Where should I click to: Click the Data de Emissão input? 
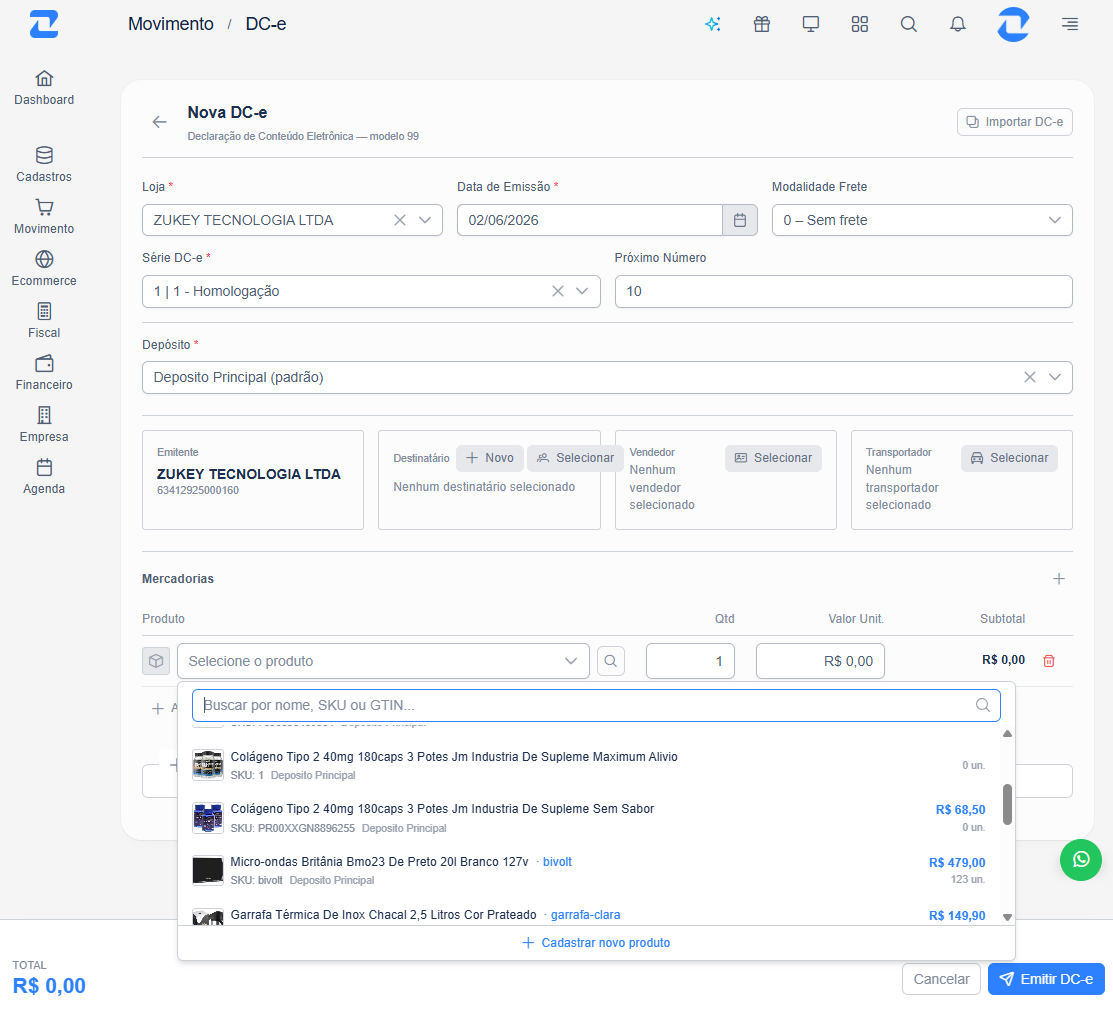point(590,220)
